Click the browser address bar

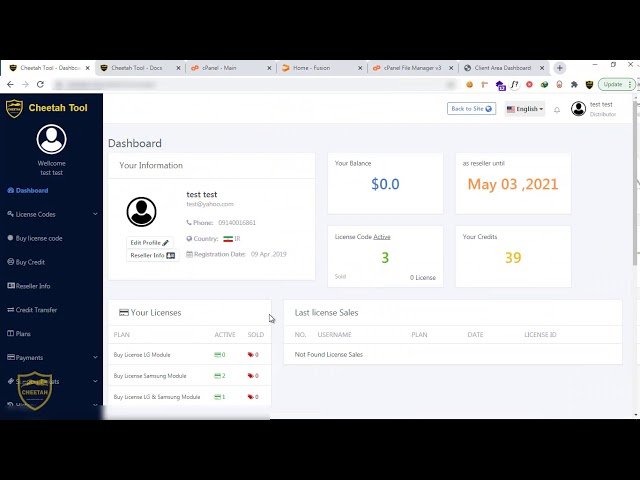(255, 84)
